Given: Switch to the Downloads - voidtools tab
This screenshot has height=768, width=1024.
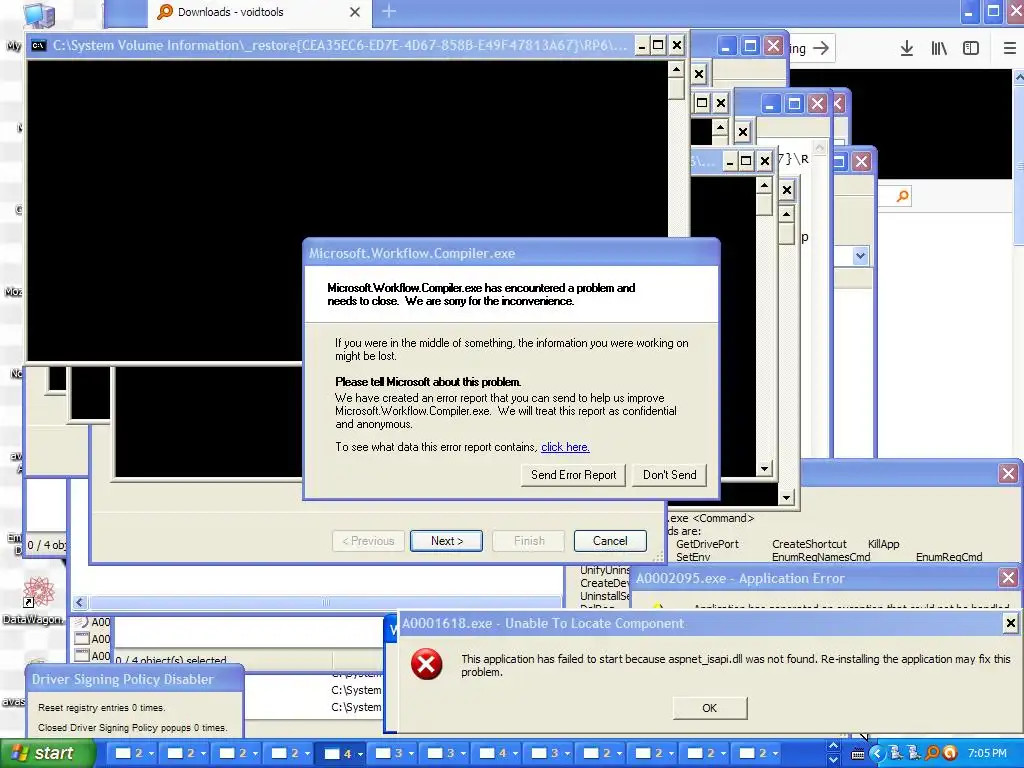Looking at the screenshot, I should point(259,13).
